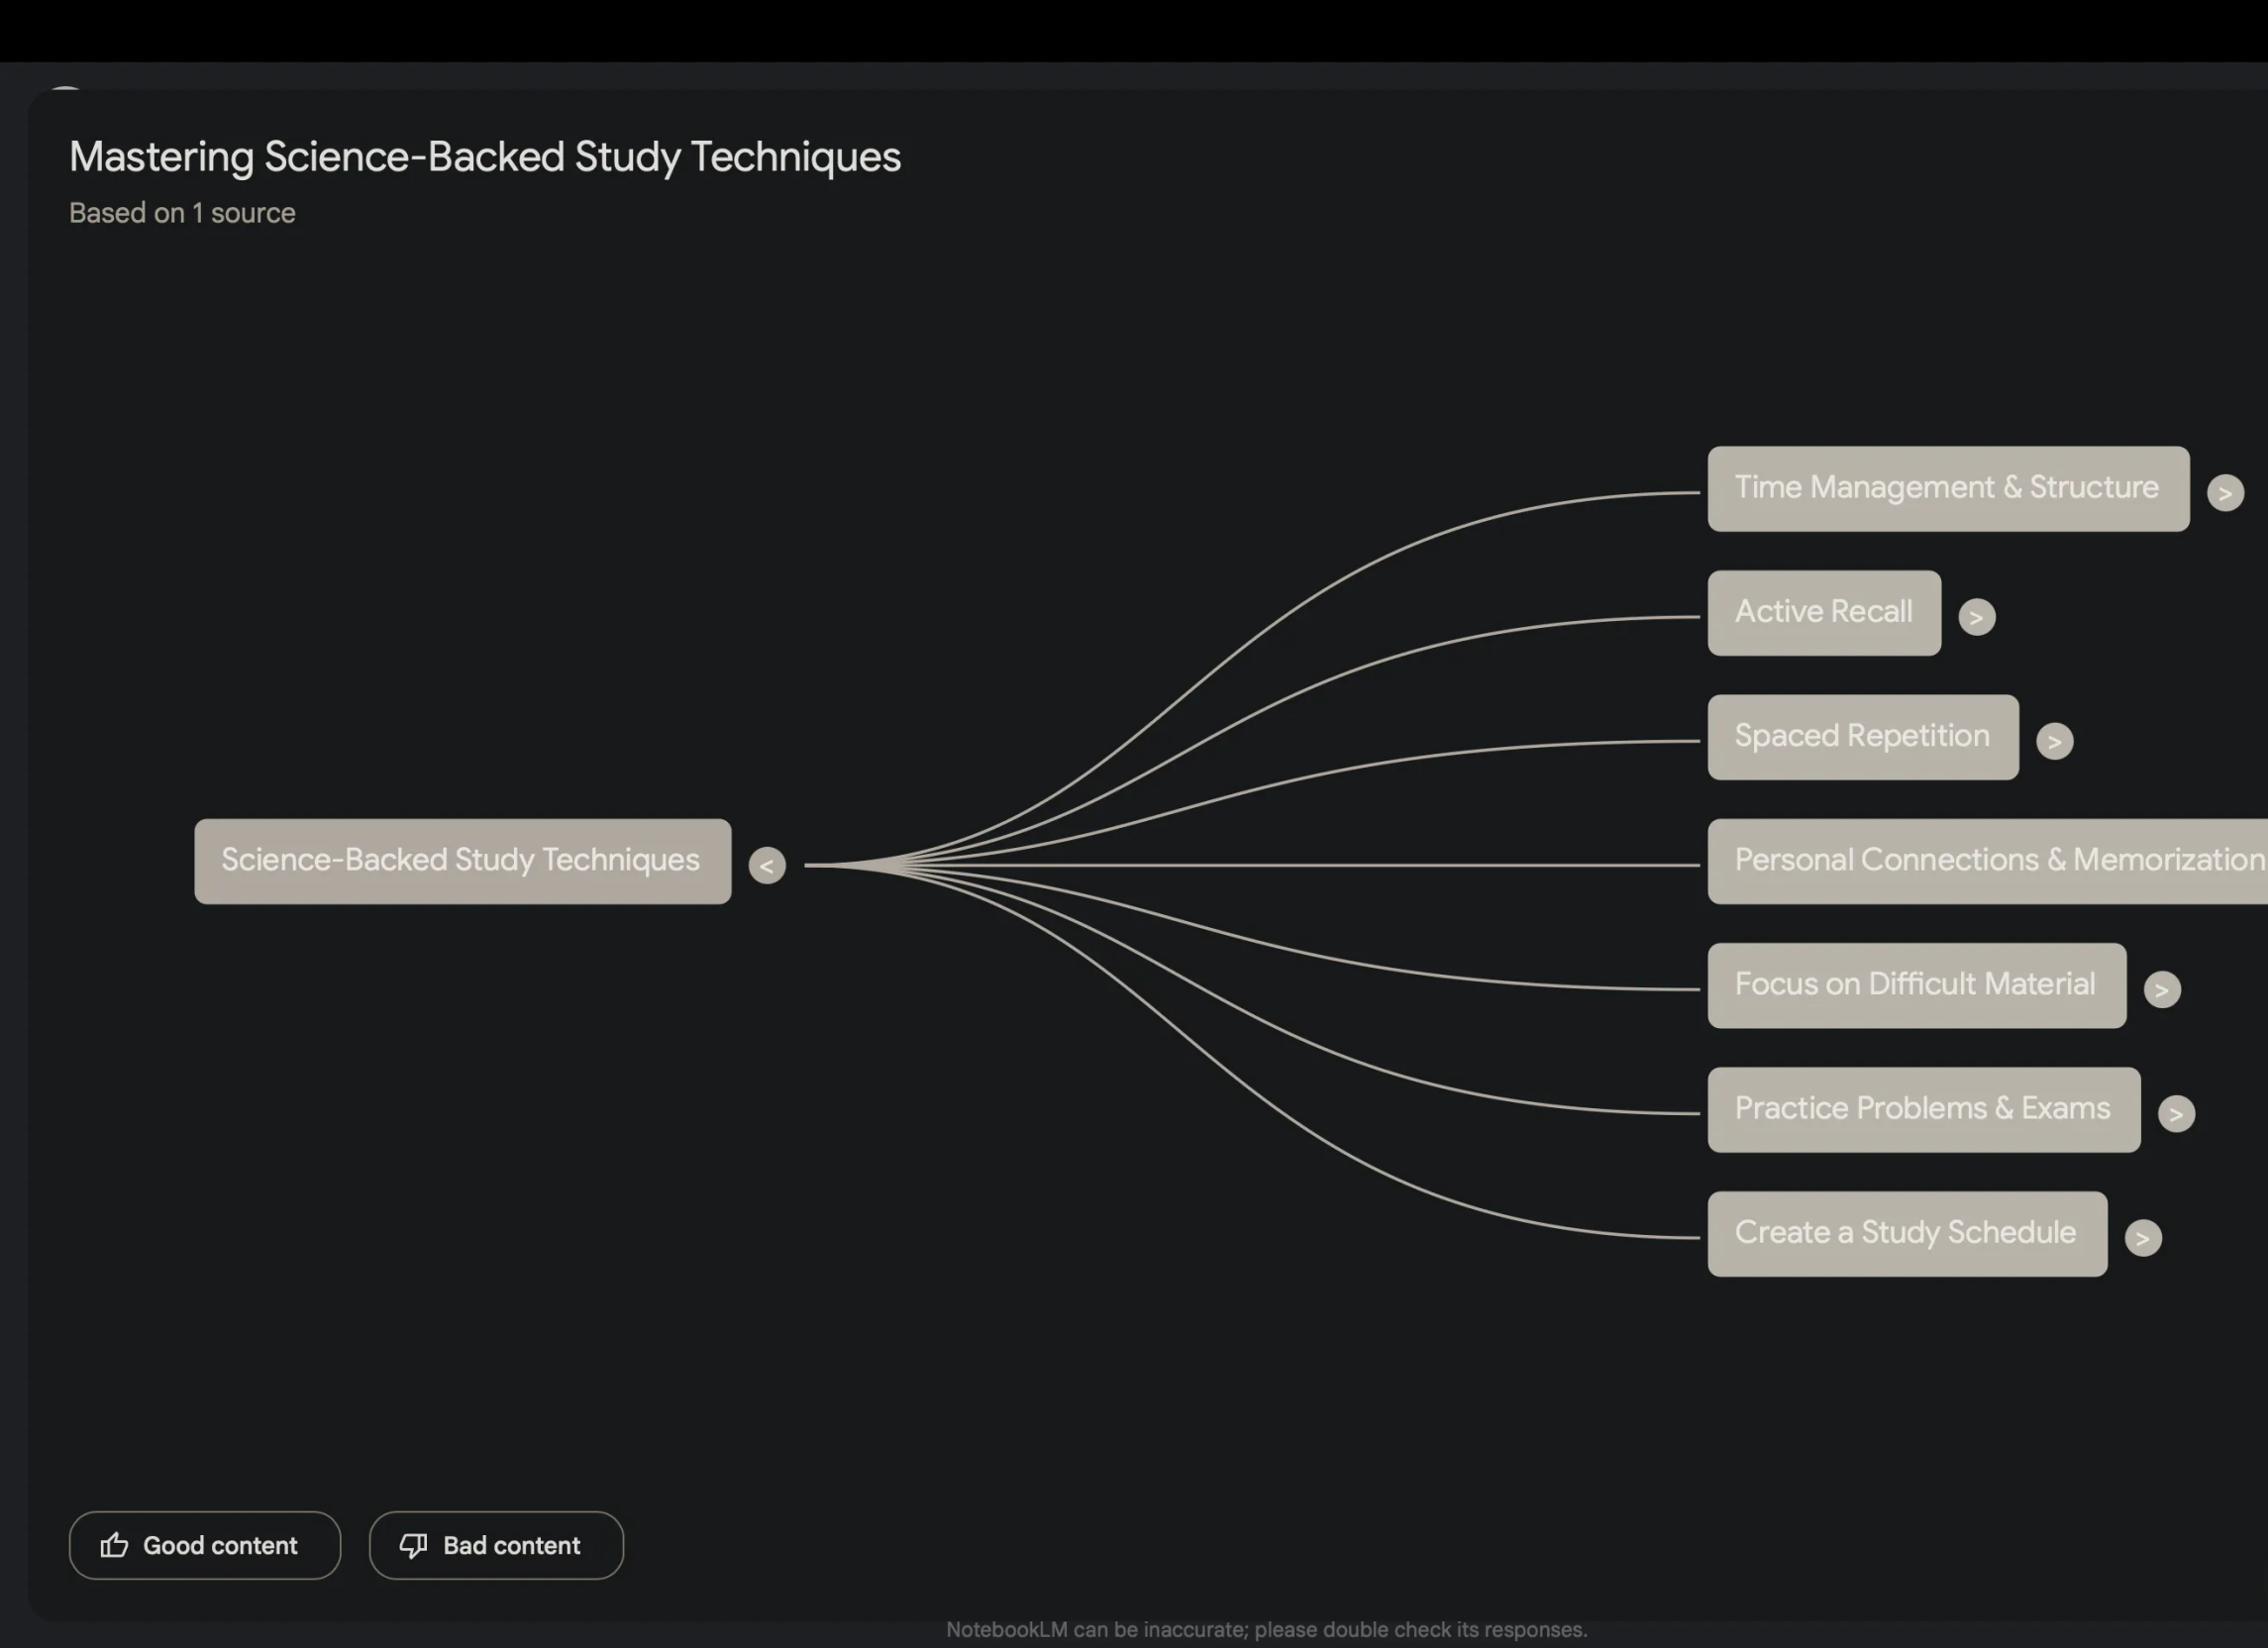Viewport: 2268px width, 1648px height.
Task: Expand the Active Recall branch arrow
Action: 1976,617
